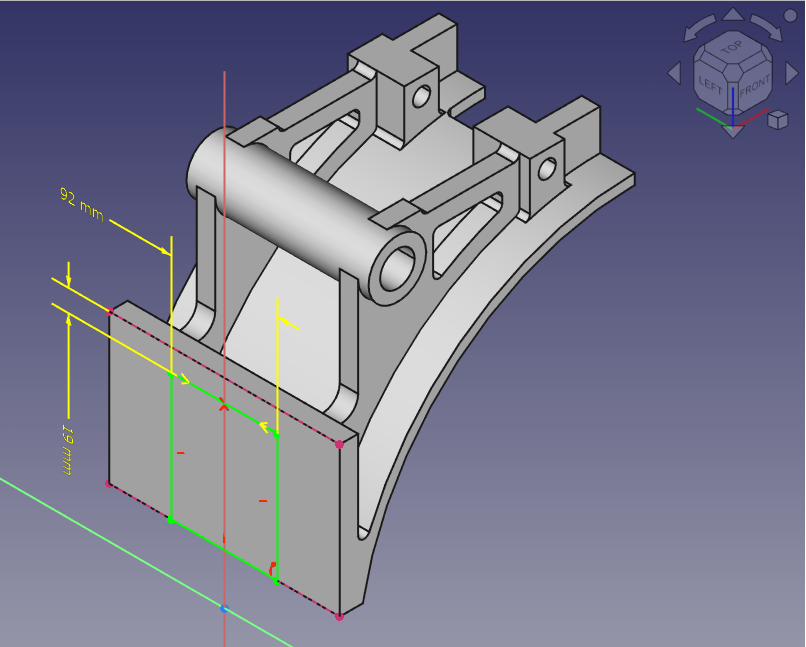Pick the red constraint at bottom-right sketch corner
This screenshot has width=806, height=647.
pos(271,567)
